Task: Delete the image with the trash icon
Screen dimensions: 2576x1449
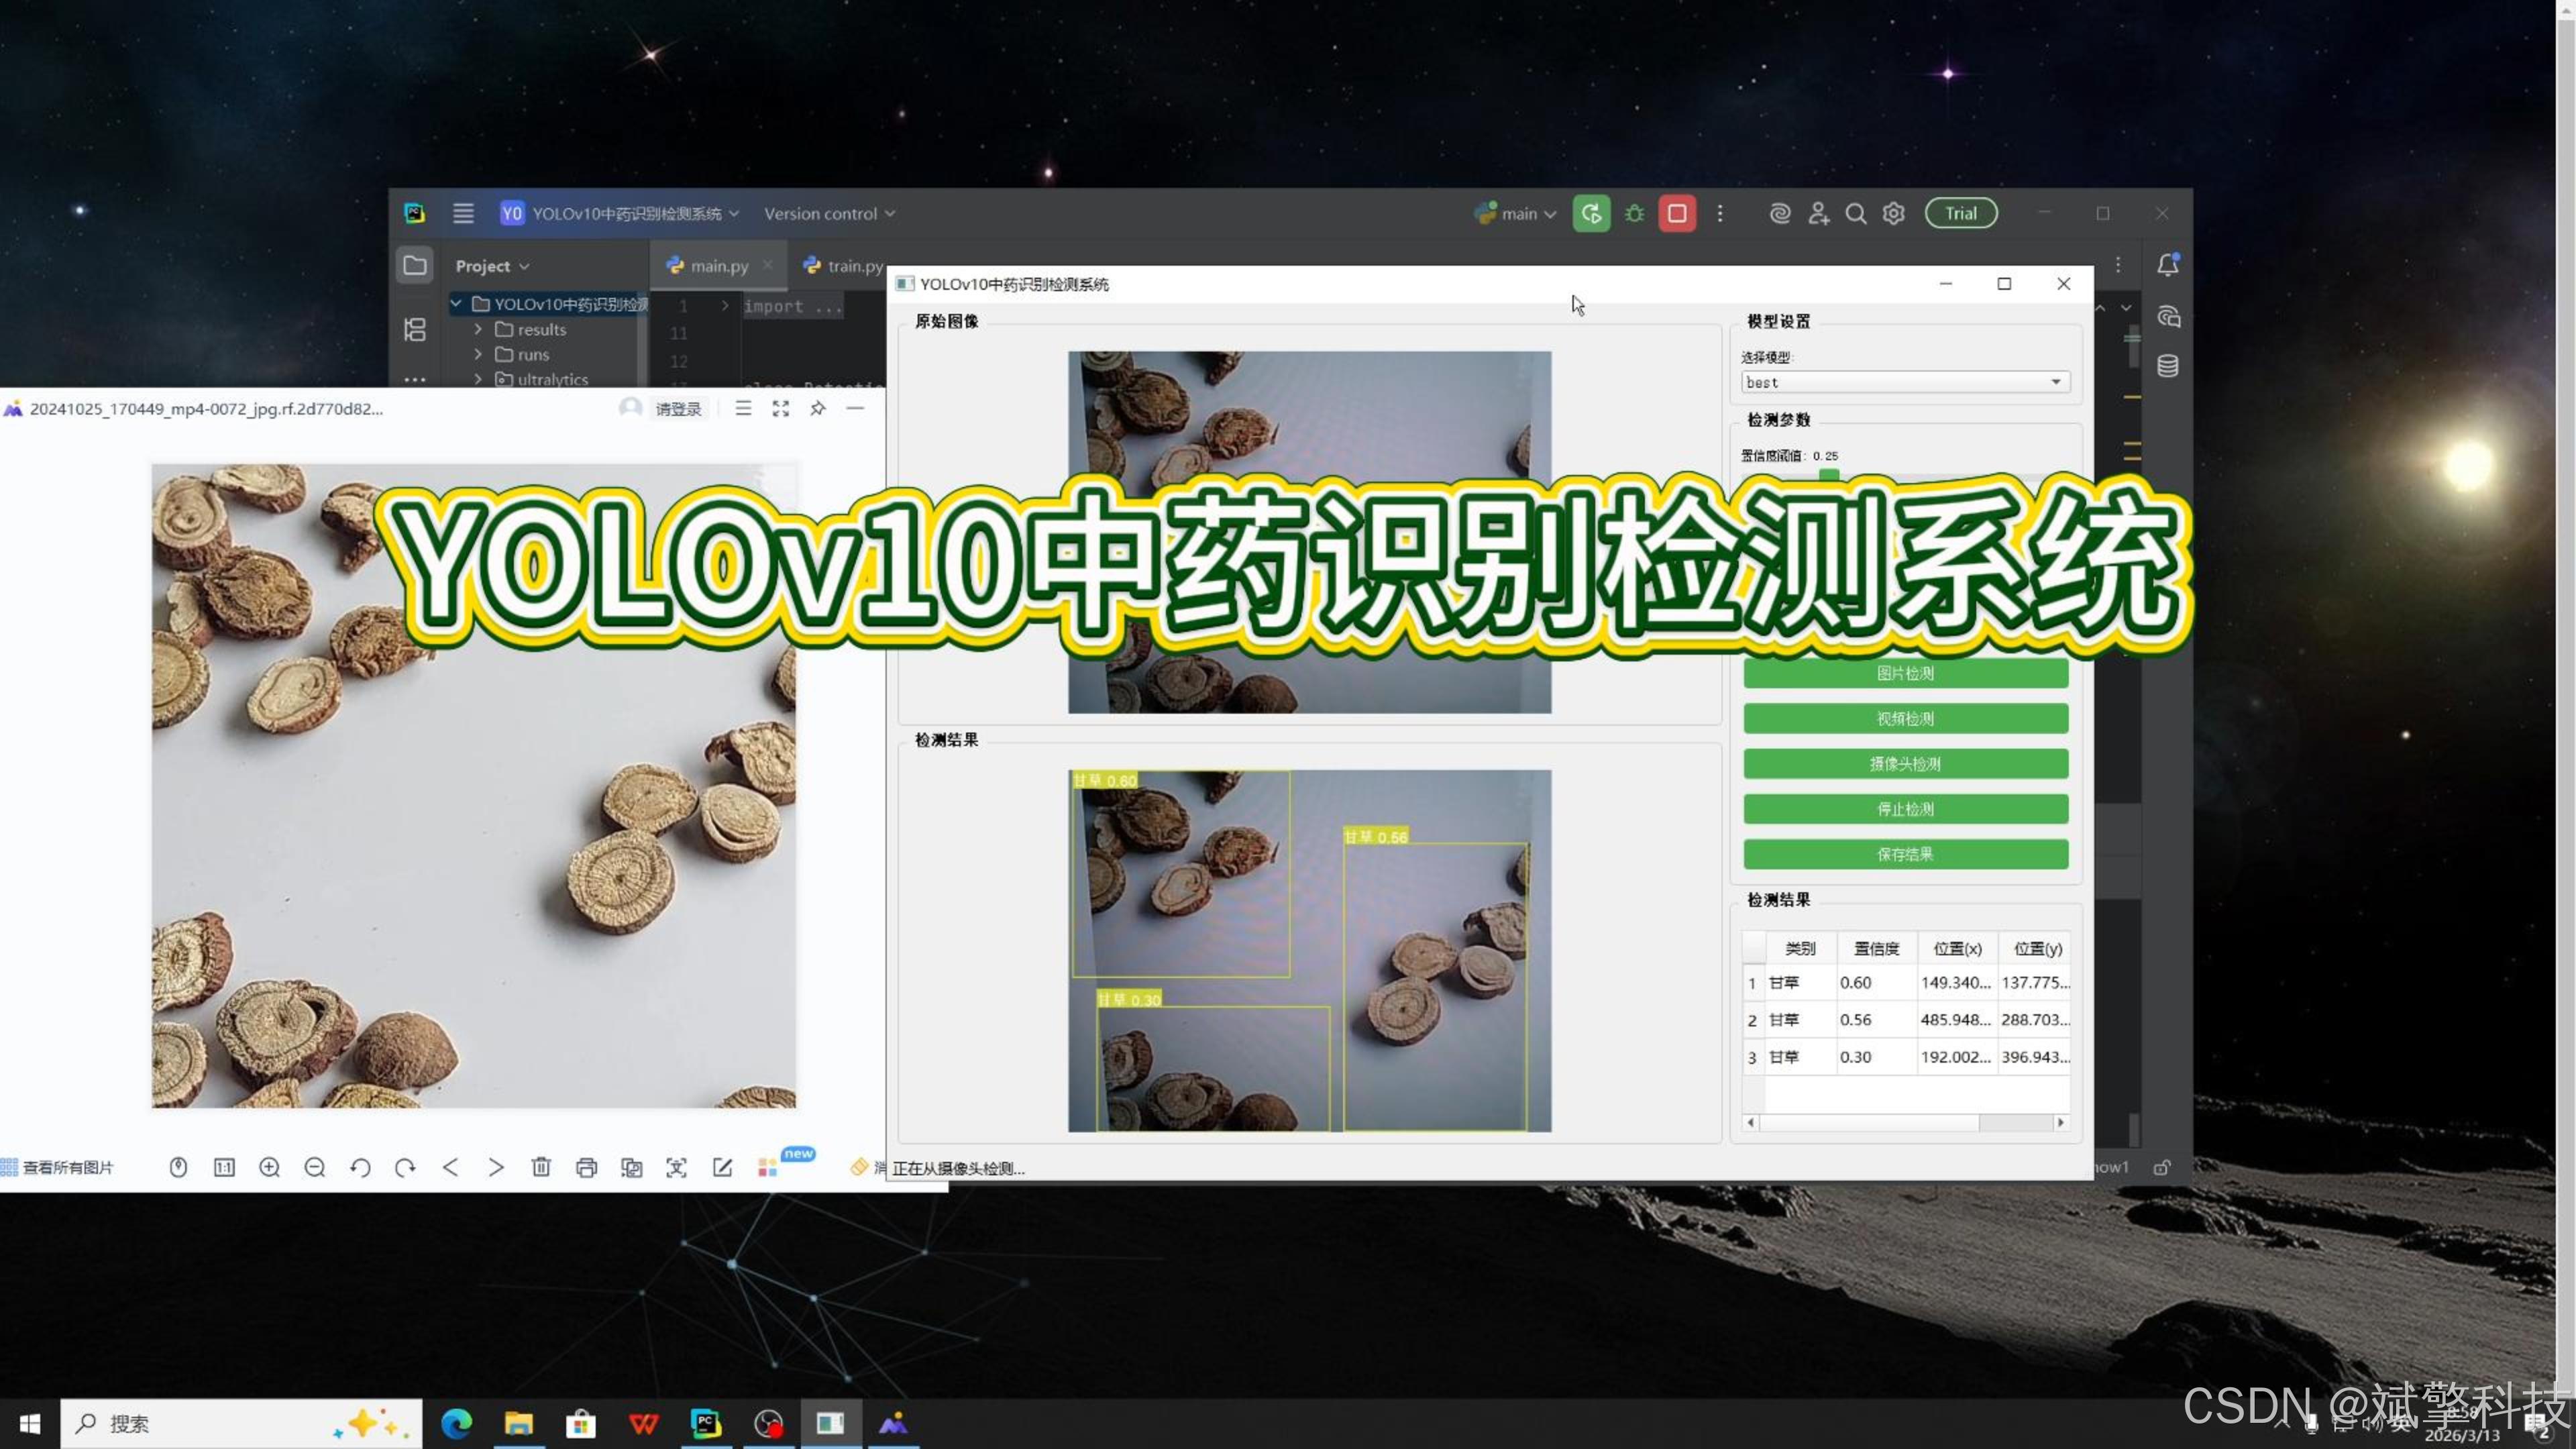Action: coord(541,1167)
